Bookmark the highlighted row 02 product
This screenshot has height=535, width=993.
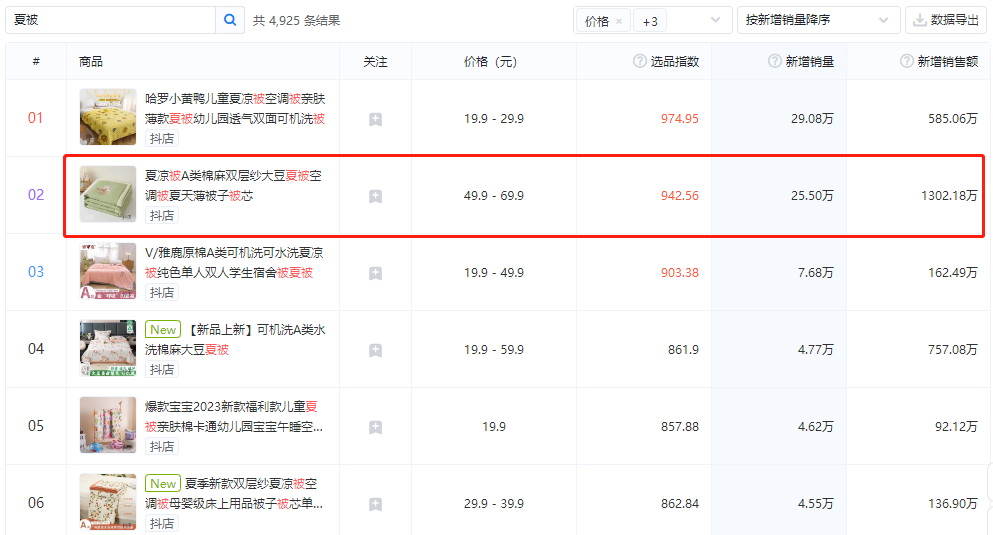375,196
